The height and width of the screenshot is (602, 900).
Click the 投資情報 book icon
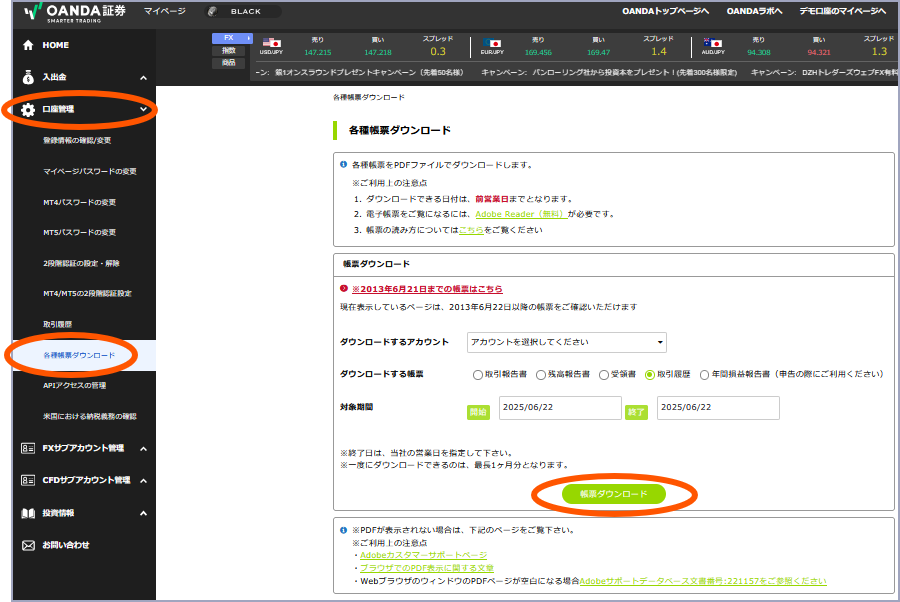28,513
